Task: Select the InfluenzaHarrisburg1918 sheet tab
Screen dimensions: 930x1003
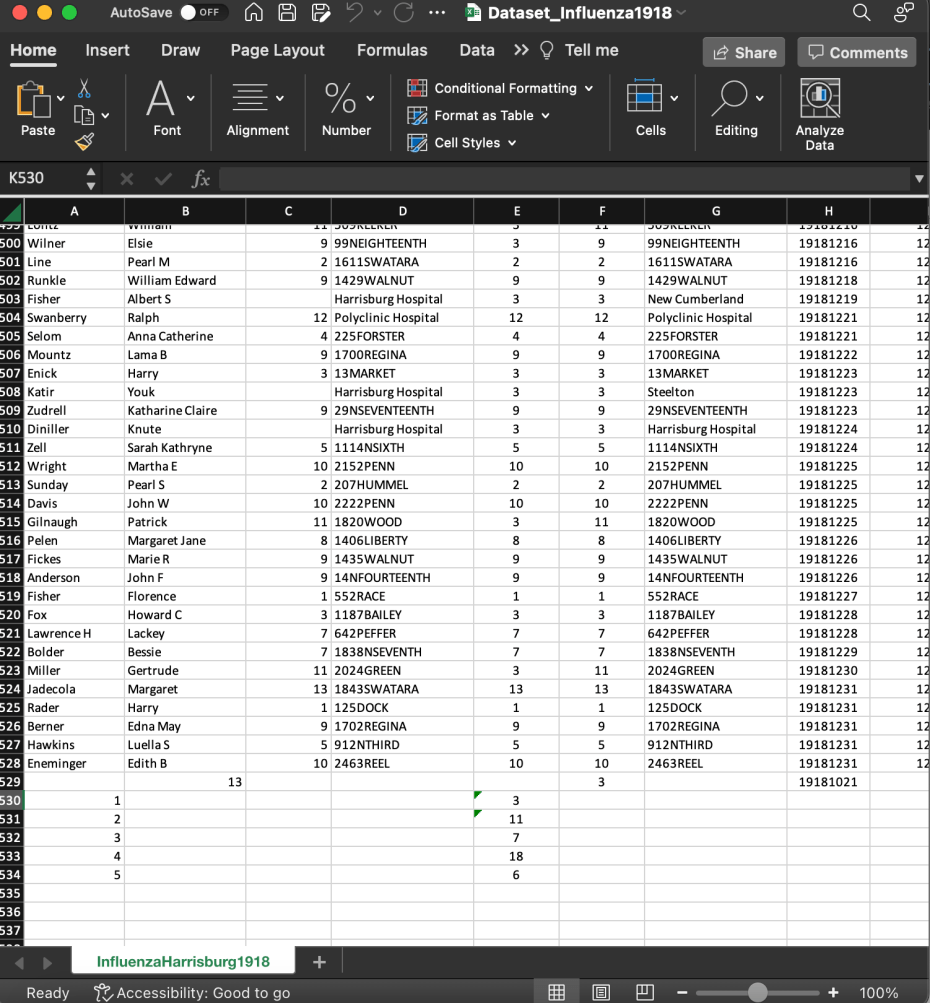Action: click(x=183, y=961)
